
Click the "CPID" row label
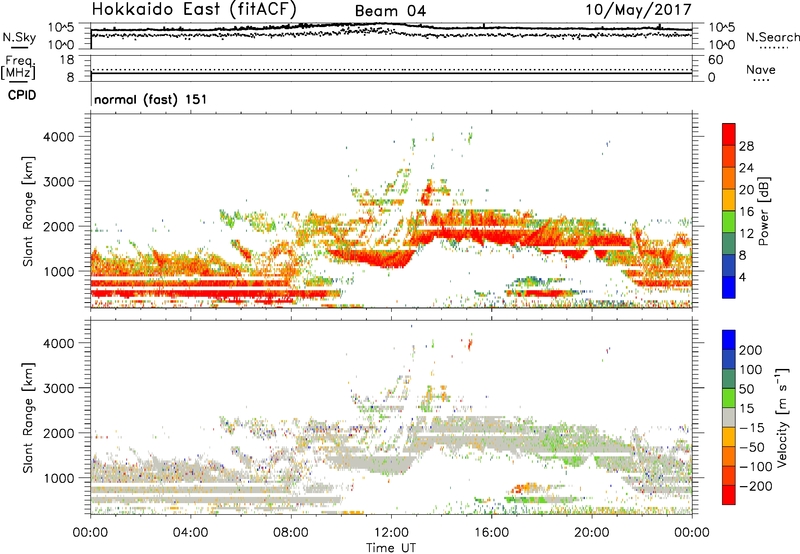click(22, 95)
